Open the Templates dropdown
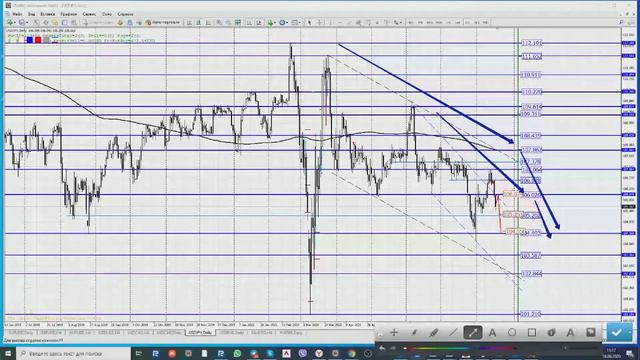 click(296, 22)
